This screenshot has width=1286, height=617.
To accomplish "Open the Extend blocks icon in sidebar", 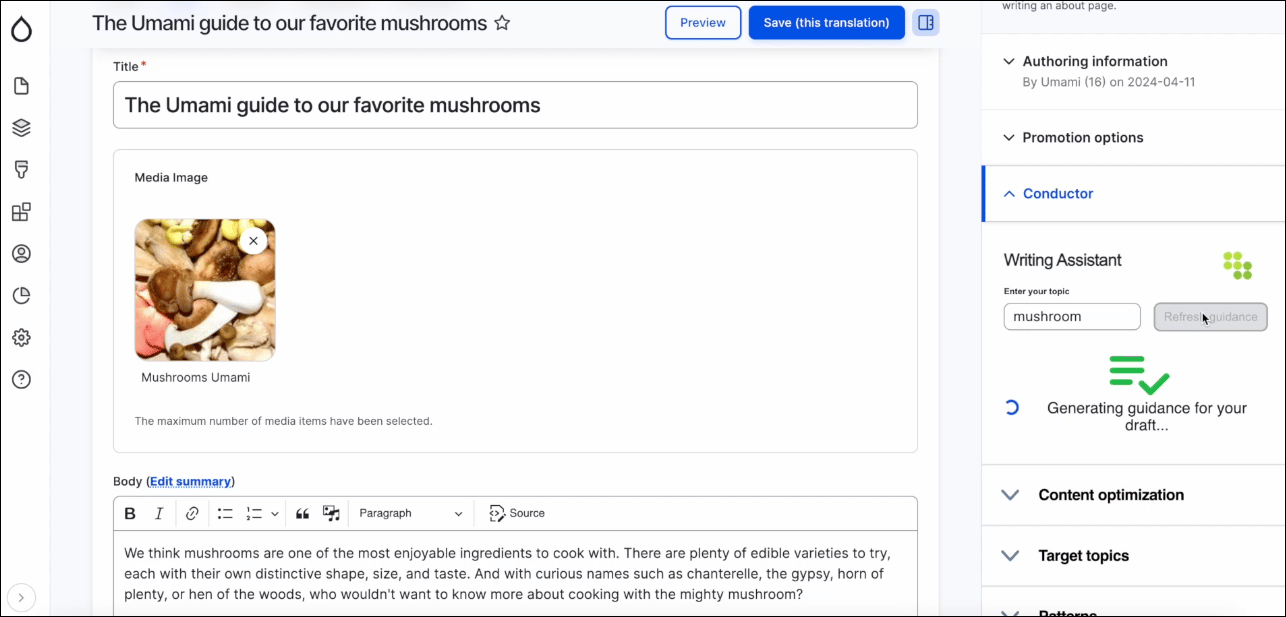I will tap(21, 212).
